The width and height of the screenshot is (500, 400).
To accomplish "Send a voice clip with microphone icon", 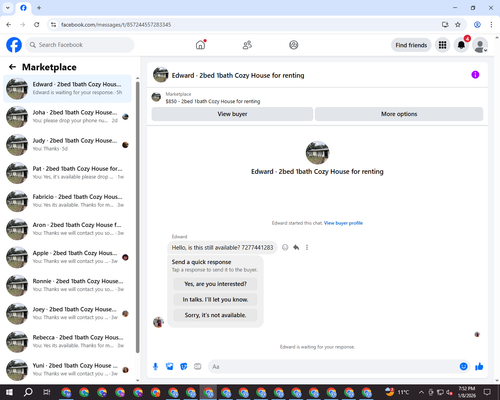I will [155, 367].
